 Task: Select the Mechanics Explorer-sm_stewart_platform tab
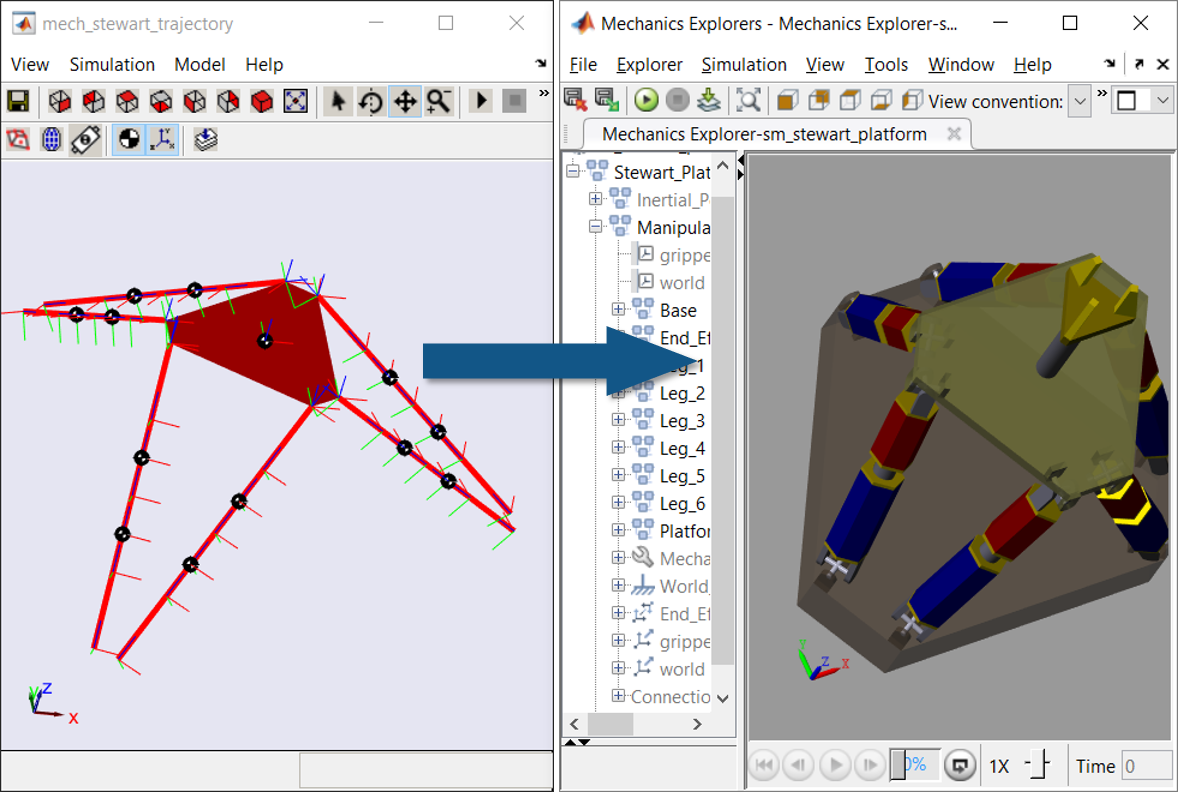764,134
